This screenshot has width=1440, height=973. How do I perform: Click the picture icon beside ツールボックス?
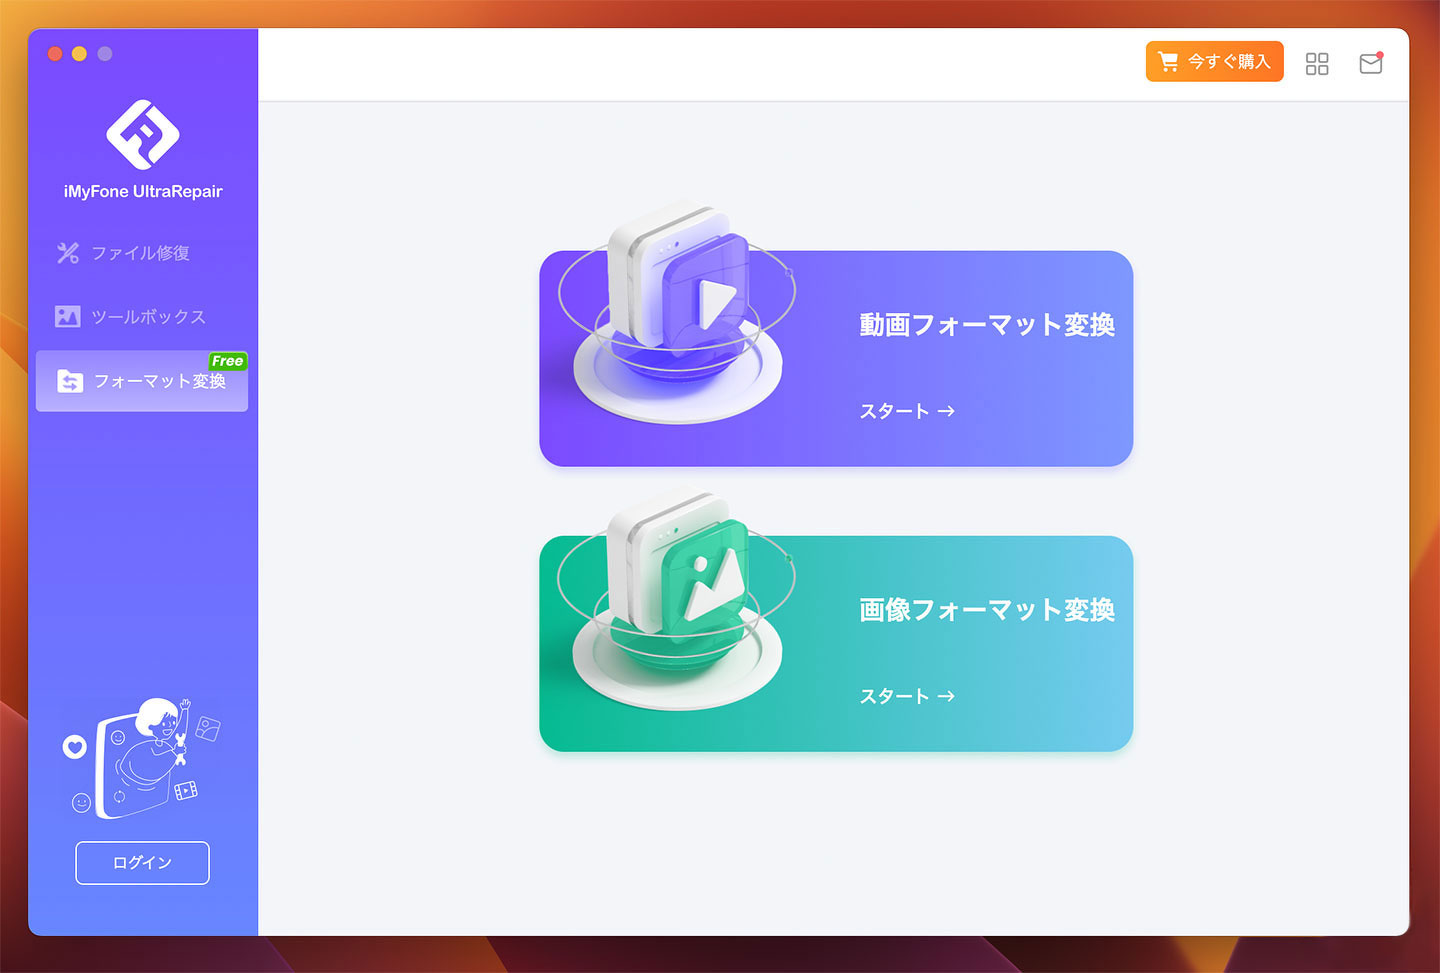(x=67, y=317)
